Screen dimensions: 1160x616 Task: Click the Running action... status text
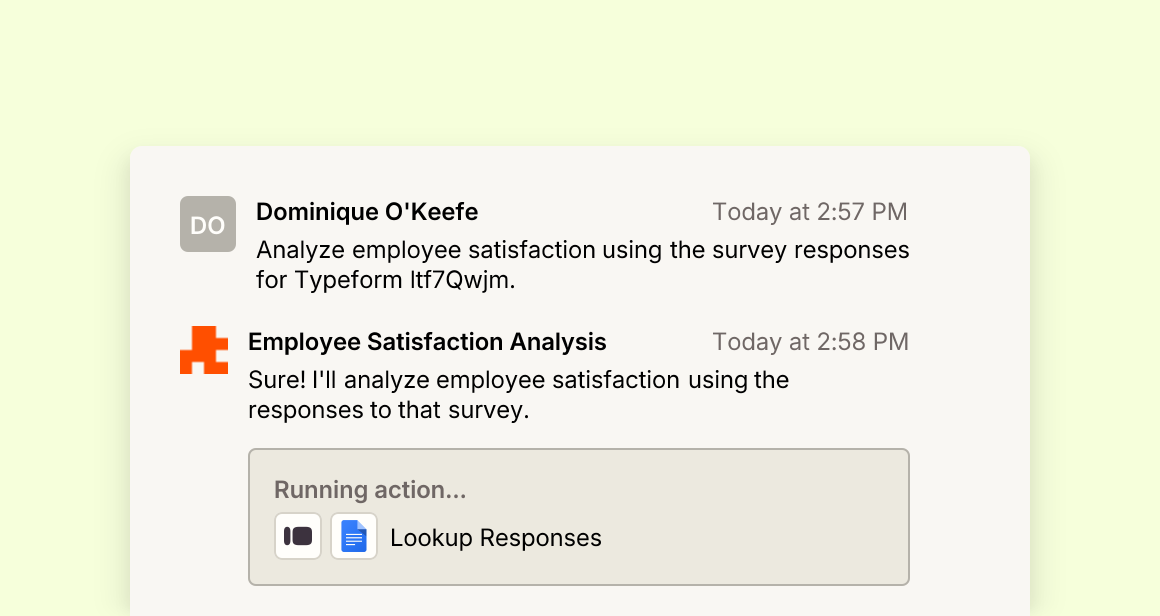tap(370, 490)
